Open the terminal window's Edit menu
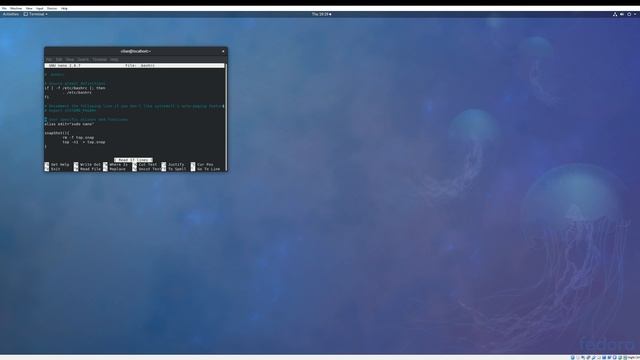This screenshot has height=360, width=640. coord(59,60)
